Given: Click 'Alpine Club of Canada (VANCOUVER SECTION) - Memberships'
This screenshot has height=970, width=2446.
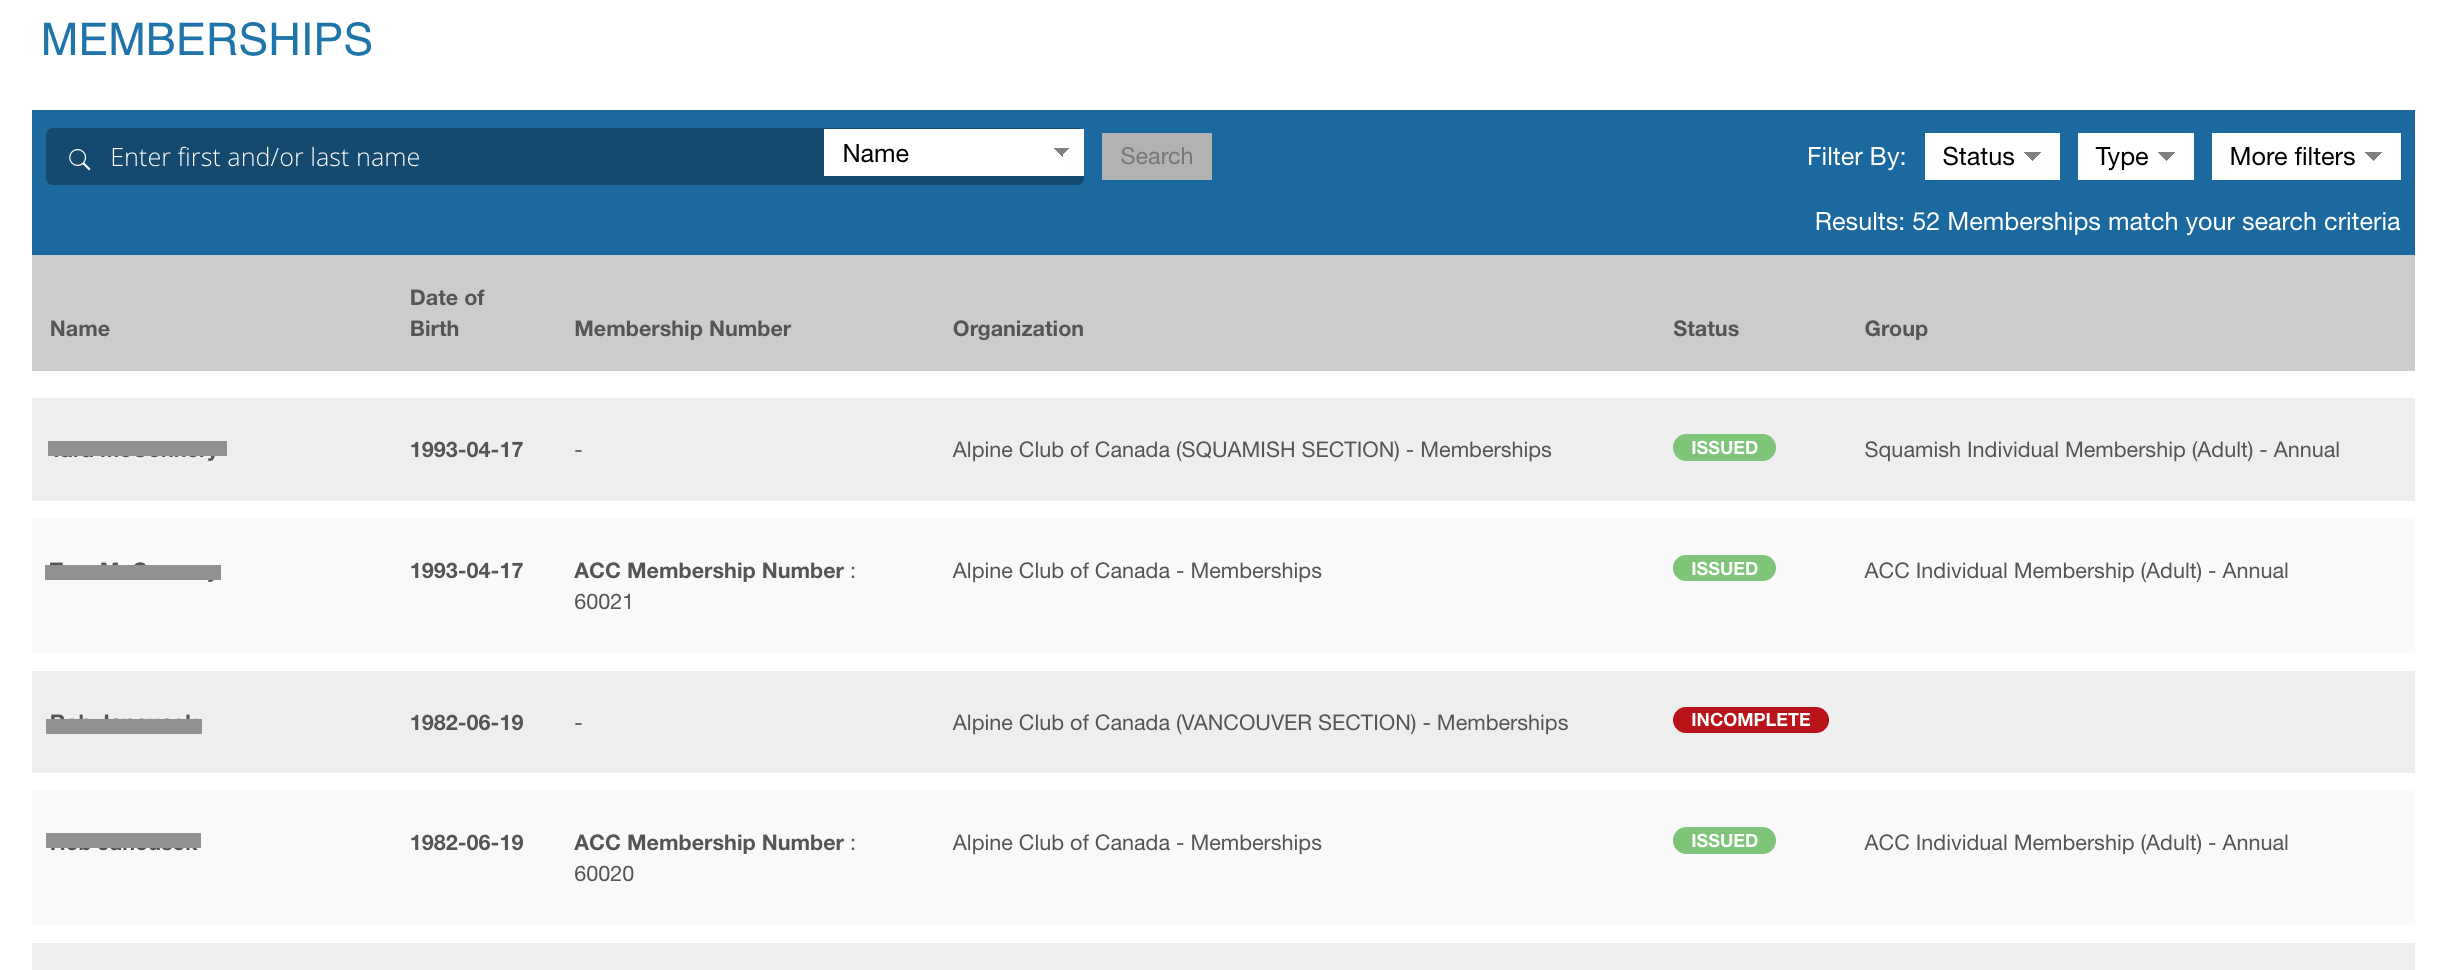Looking at the screenshot, I should [x=1260, y=723].
